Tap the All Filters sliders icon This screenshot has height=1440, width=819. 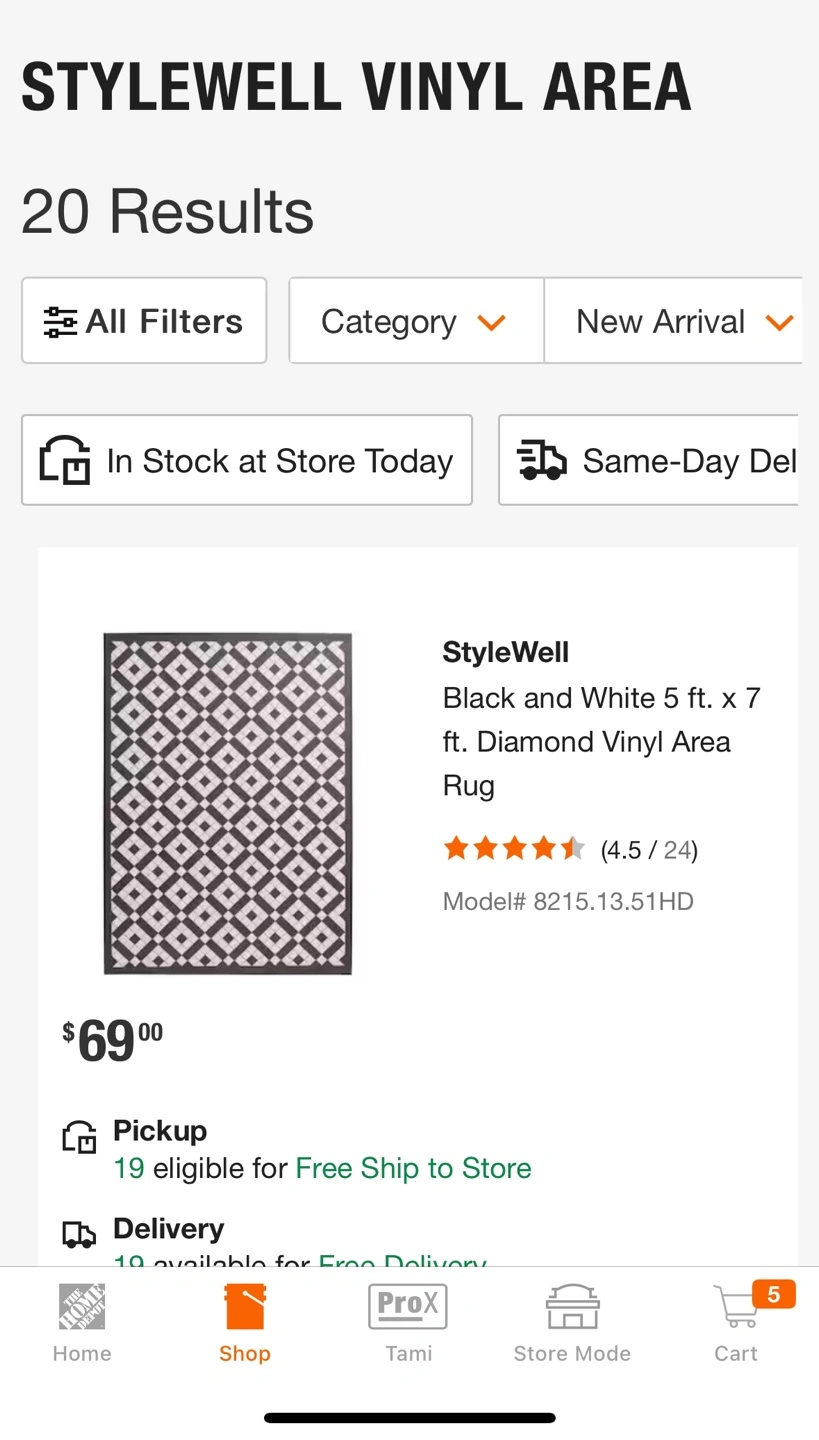pyautogui.click(x=60, y=322)
